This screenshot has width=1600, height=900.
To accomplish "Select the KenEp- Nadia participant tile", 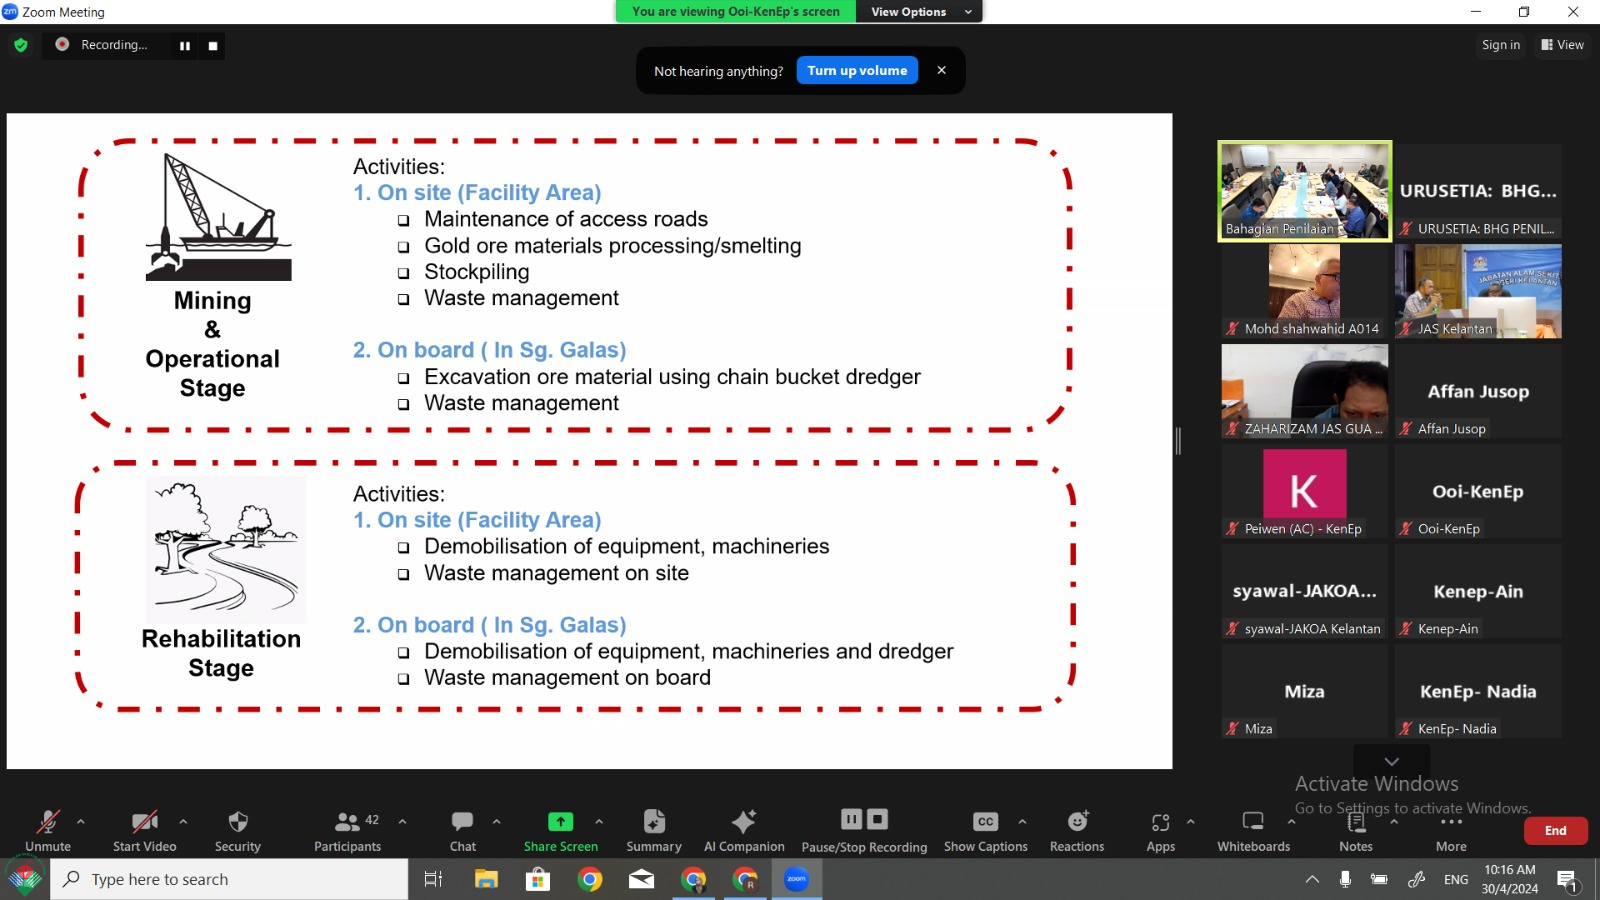I will coord(1478,691).
